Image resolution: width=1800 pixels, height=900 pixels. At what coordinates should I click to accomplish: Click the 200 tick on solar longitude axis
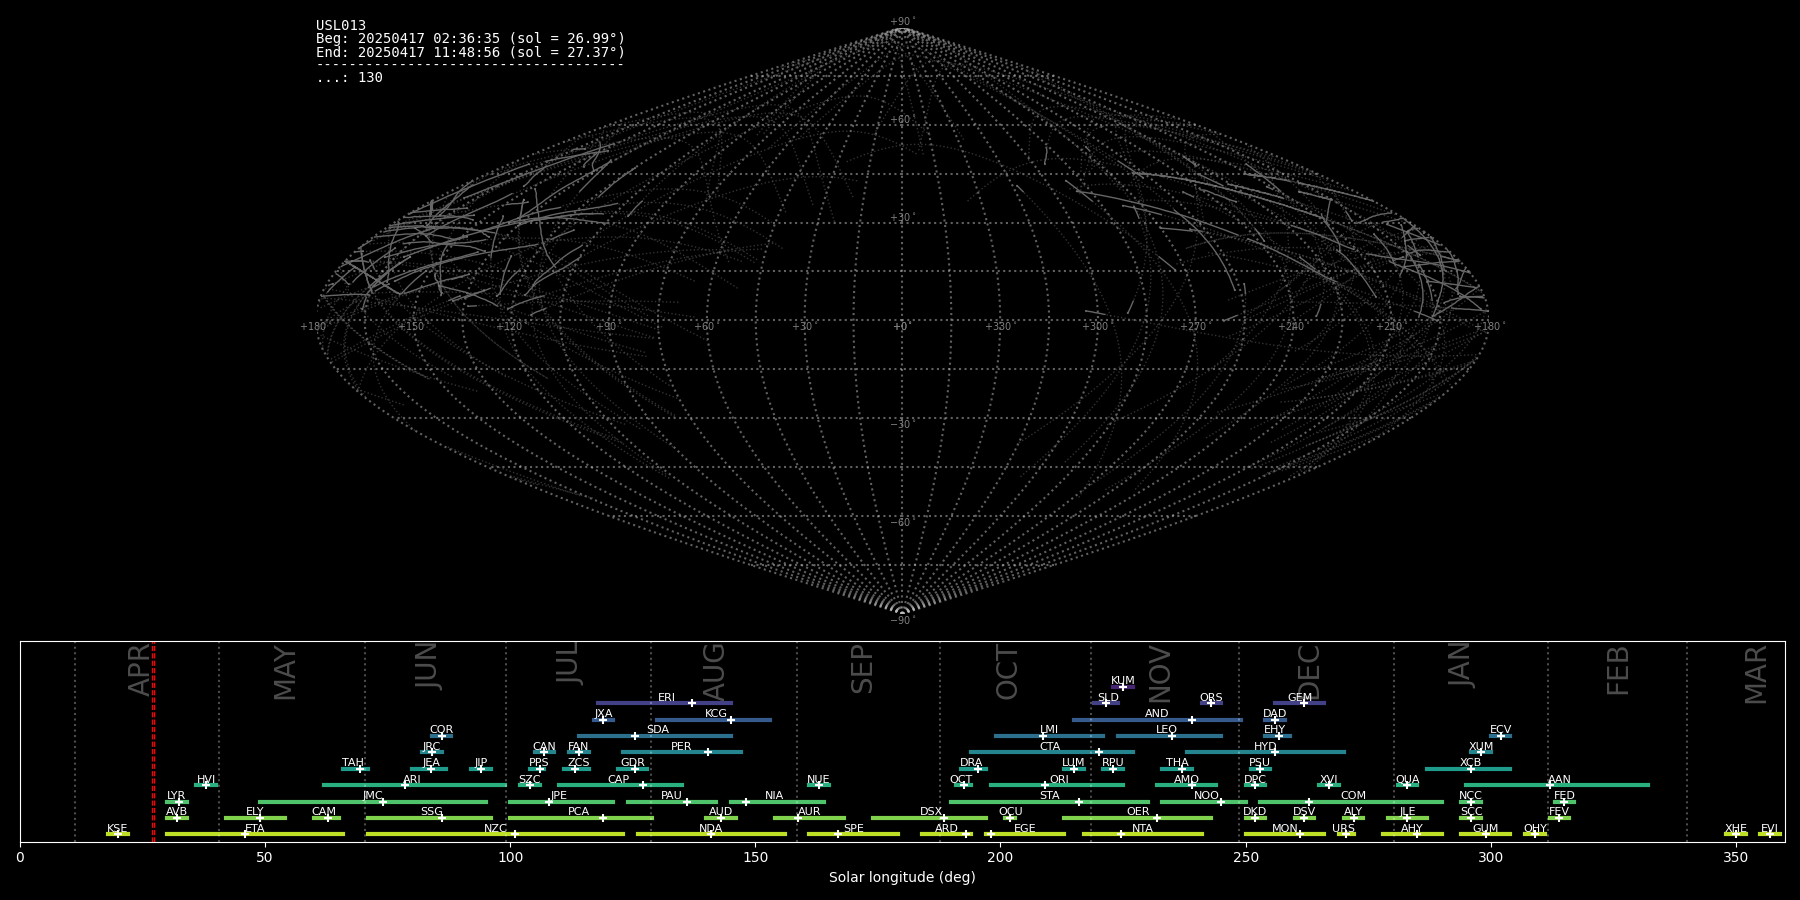point(1000,857)
